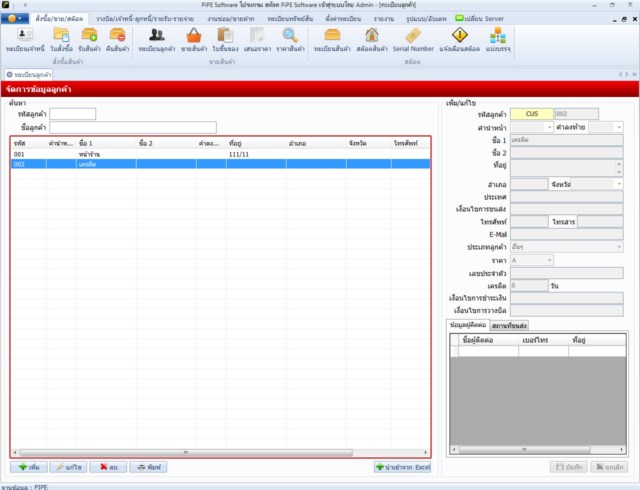Click the บันทึก save button

[x=569, y=467]
